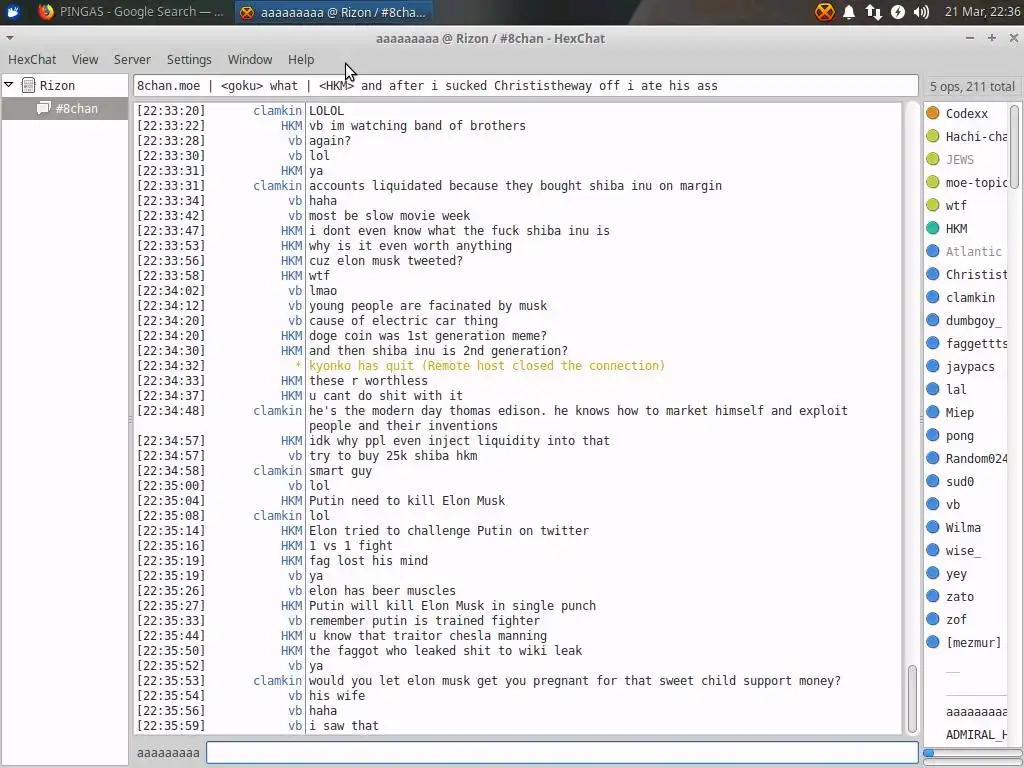Open the Settings menu

click(x=189, y=59)
